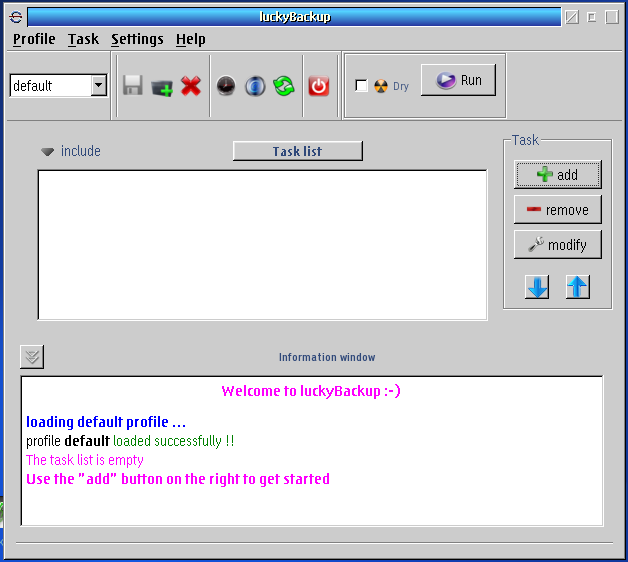The width and height of the screenshot is (628, 562).
Task: Click the save profile floppy disk icon
Action: point(133,85)
